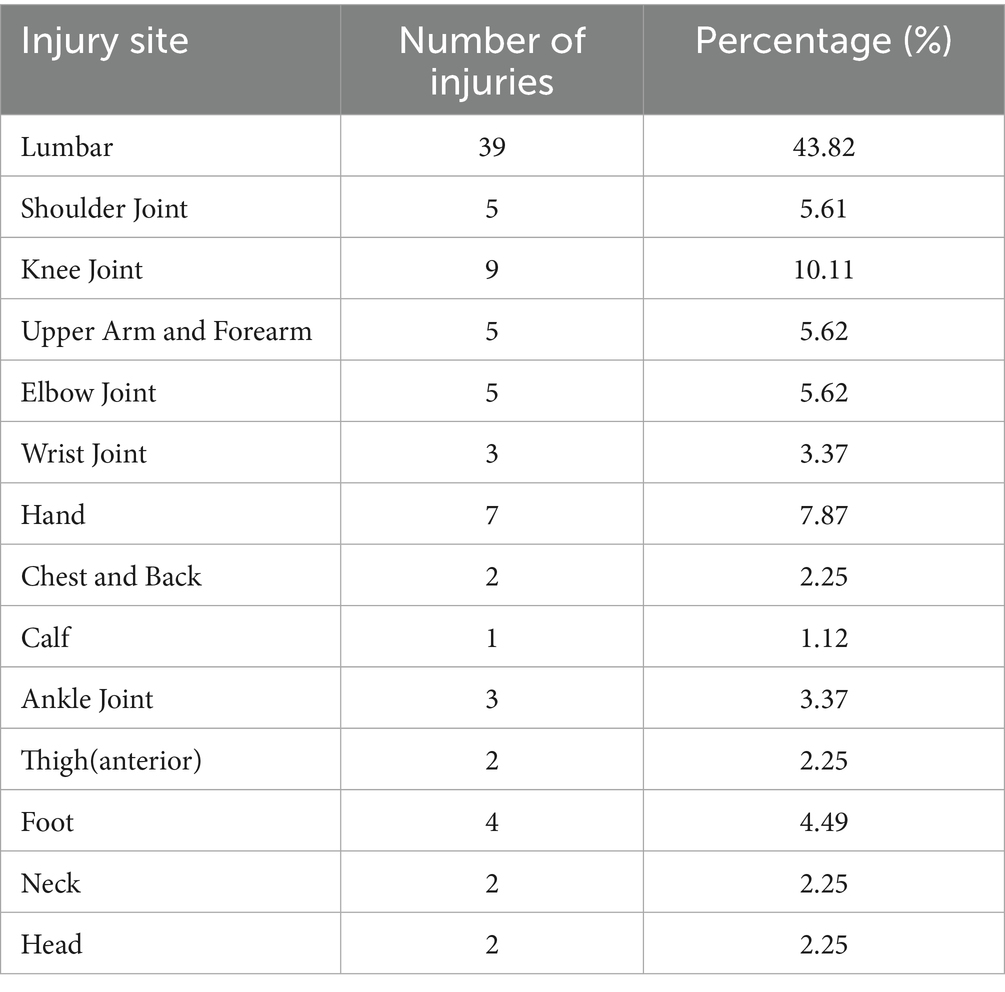Click the Head row label
The height and width of the screenshot is (992, 1005).
point(52,944)
